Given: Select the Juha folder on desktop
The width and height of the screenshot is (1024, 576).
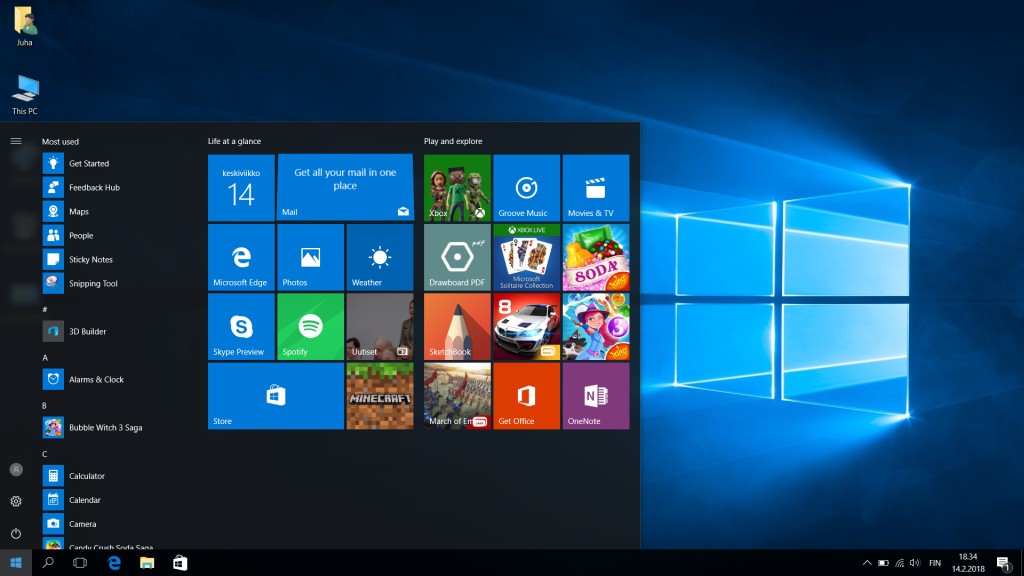Looking at the screenshot, I should [x=25, y=27].
